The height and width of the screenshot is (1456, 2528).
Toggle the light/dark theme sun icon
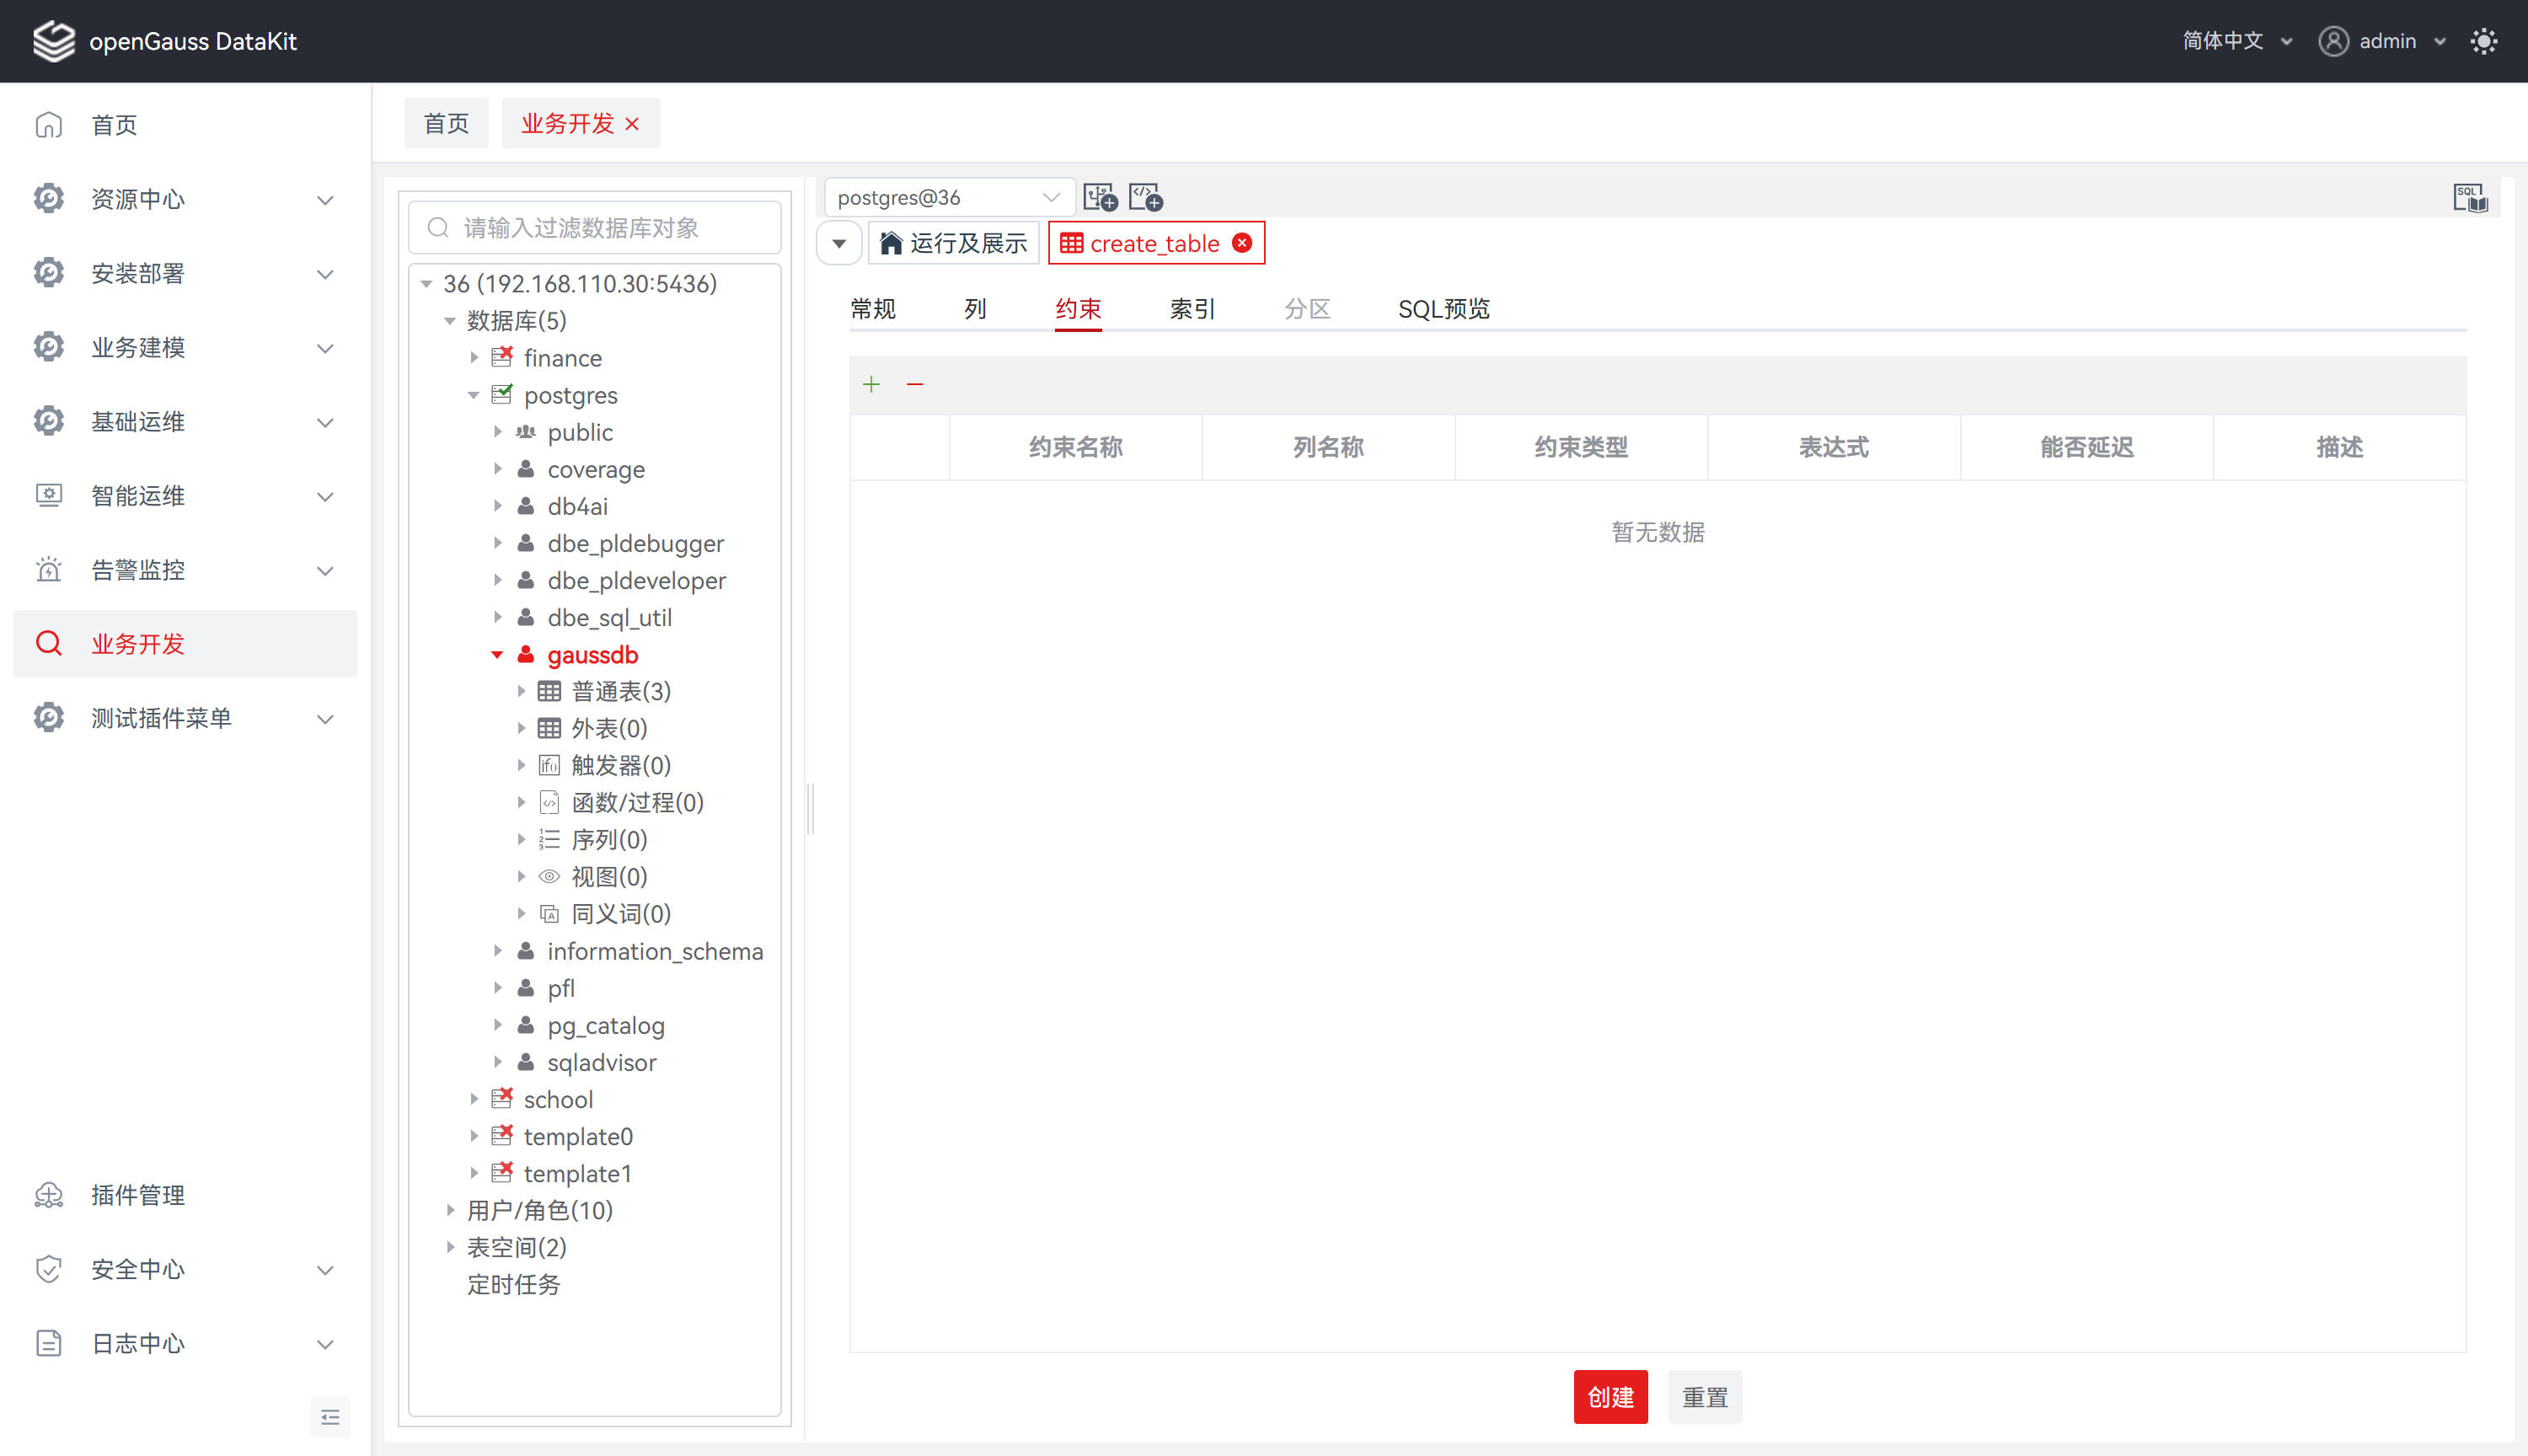pos(2483,41)
